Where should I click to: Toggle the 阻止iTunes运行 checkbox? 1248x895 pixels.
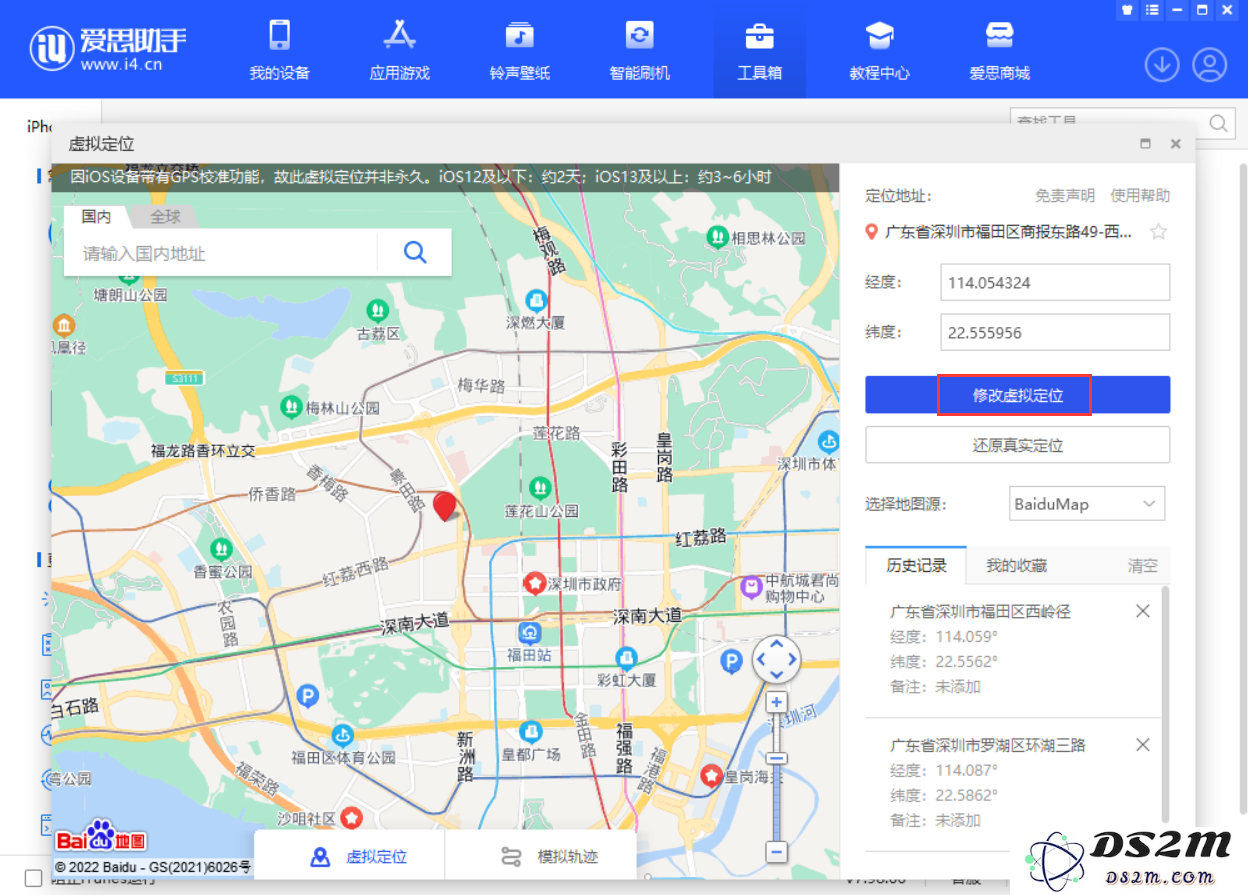pyautogui.click(x=33, y=878)
